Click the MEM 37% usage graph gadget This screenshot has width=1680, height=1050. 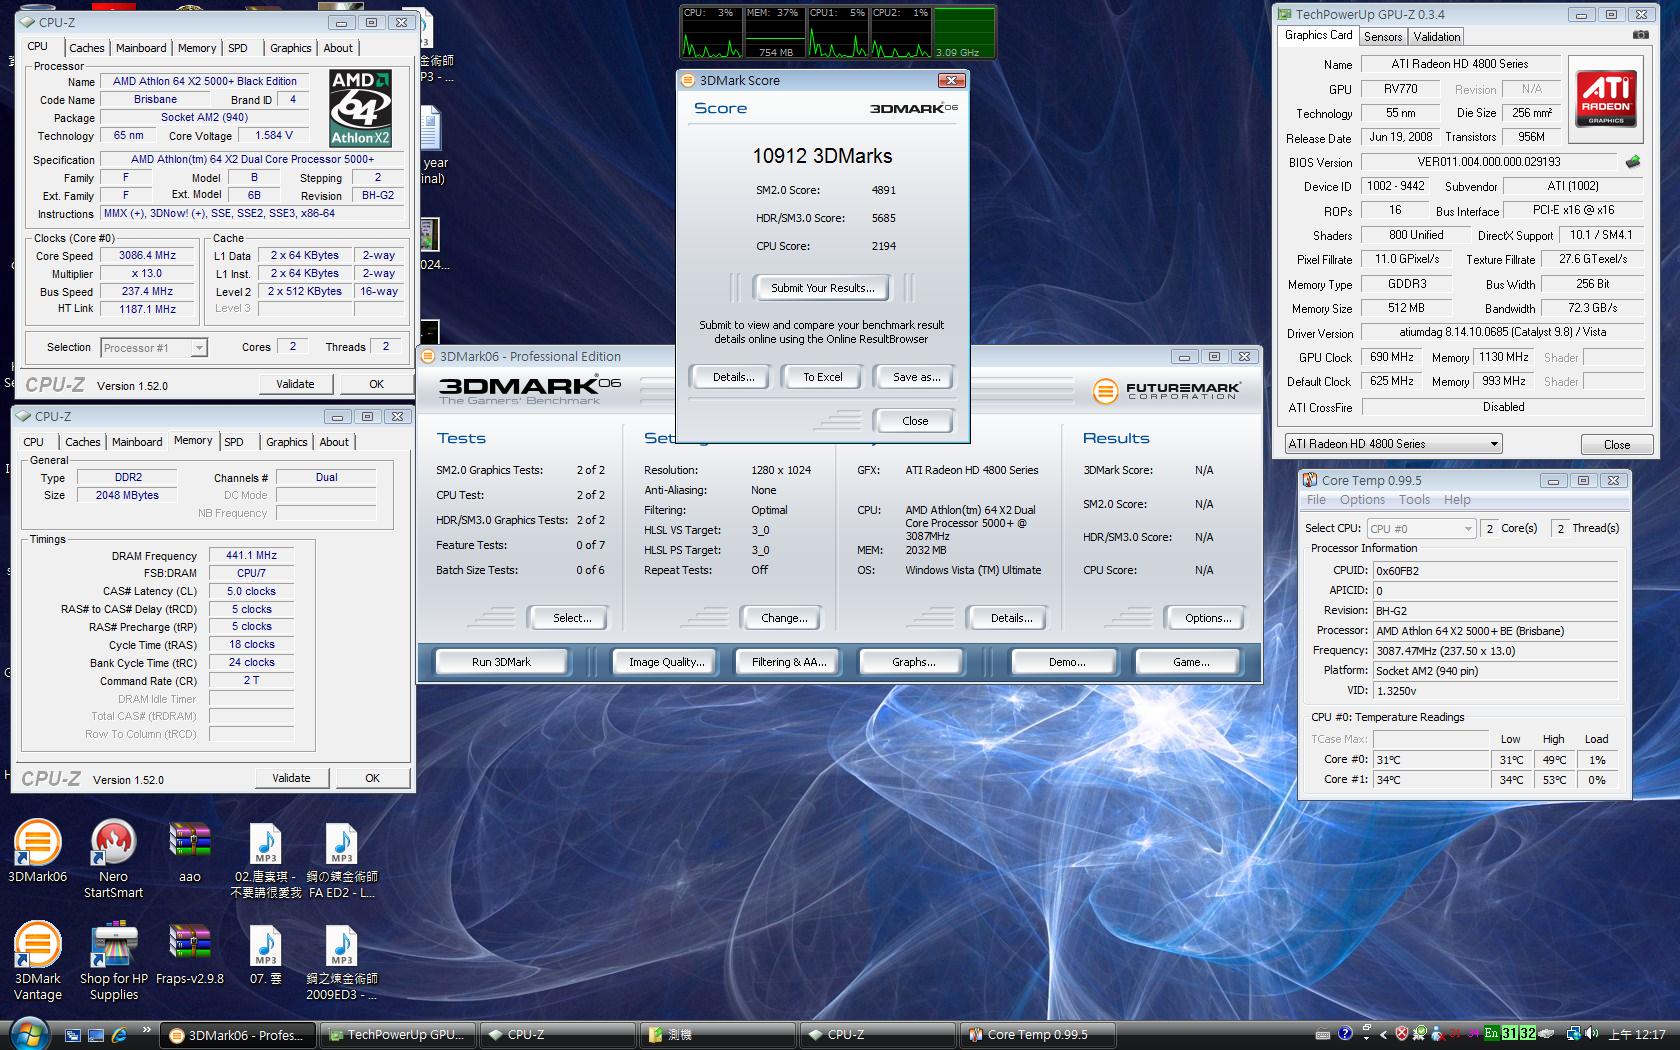[775, 33]
